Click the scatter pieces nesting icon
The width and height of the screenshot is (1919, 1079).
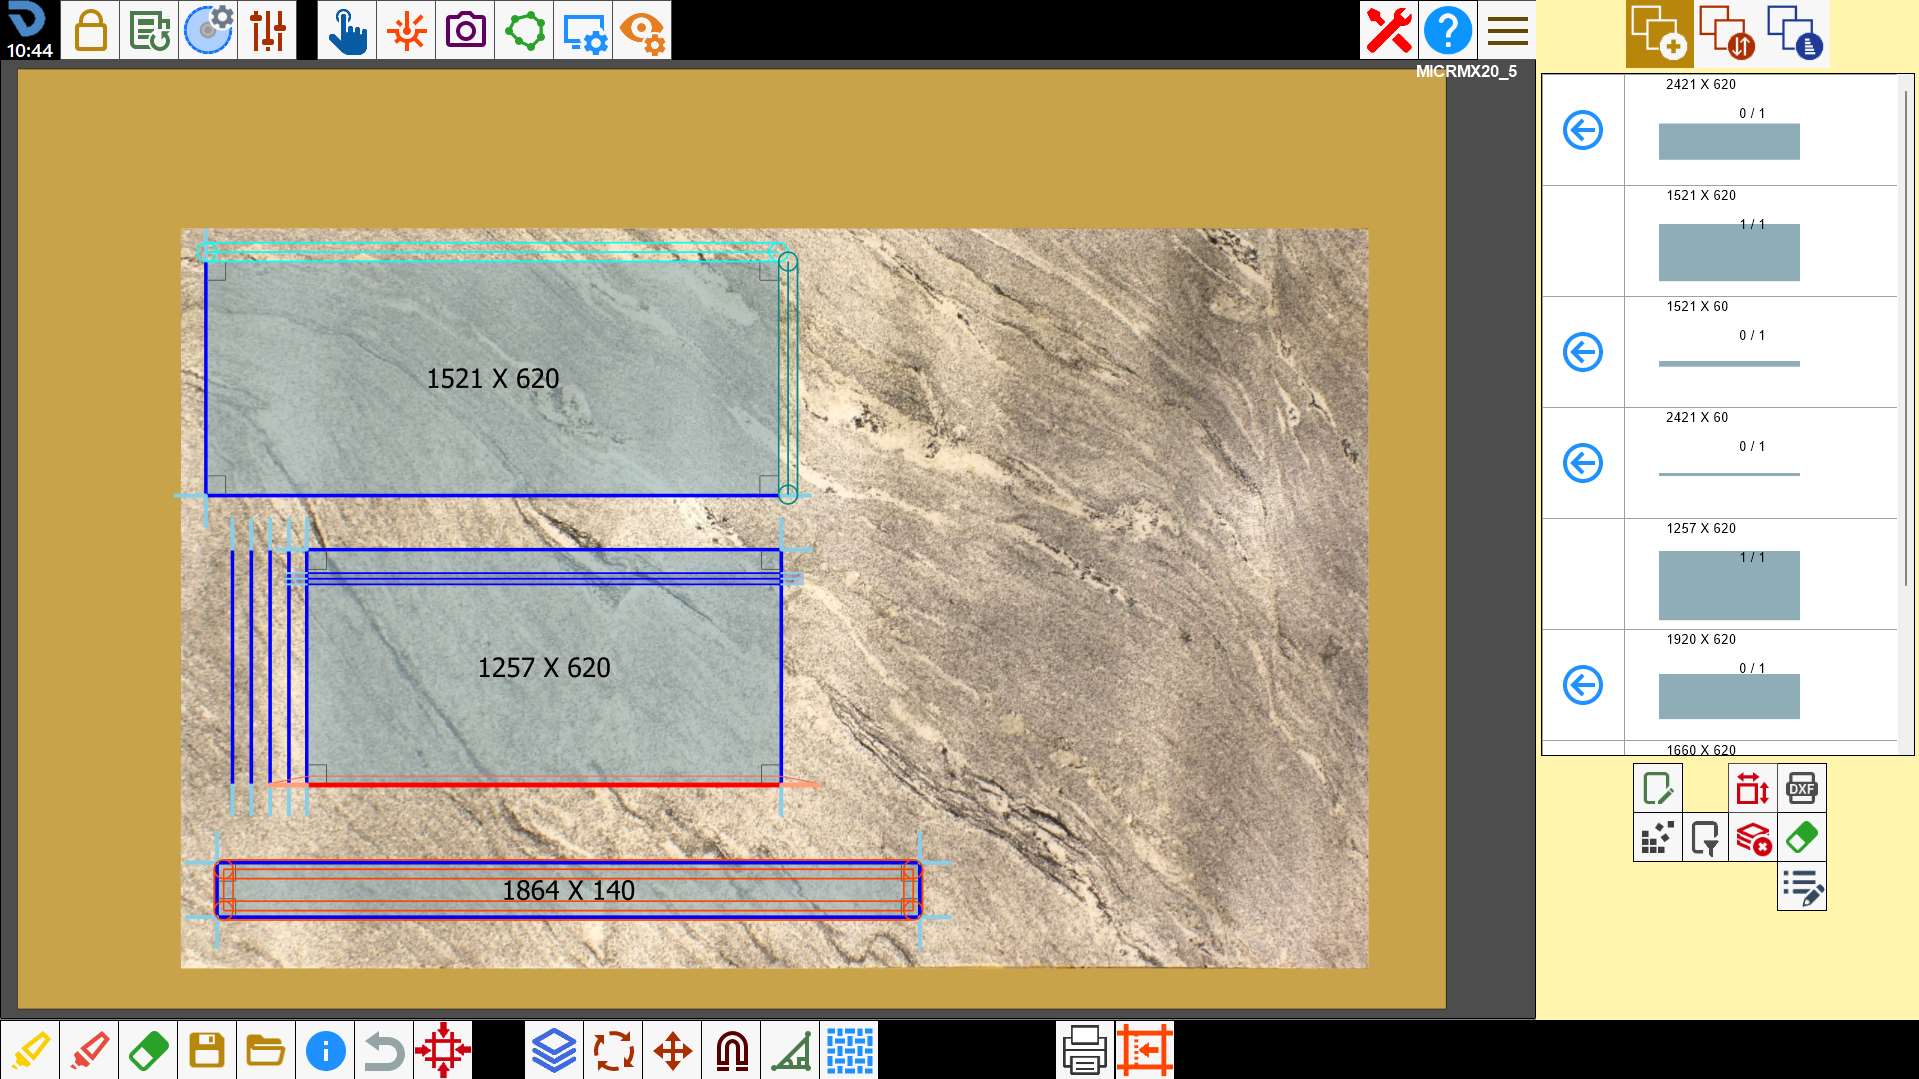pyautogui.click(x=1658, y=837)
